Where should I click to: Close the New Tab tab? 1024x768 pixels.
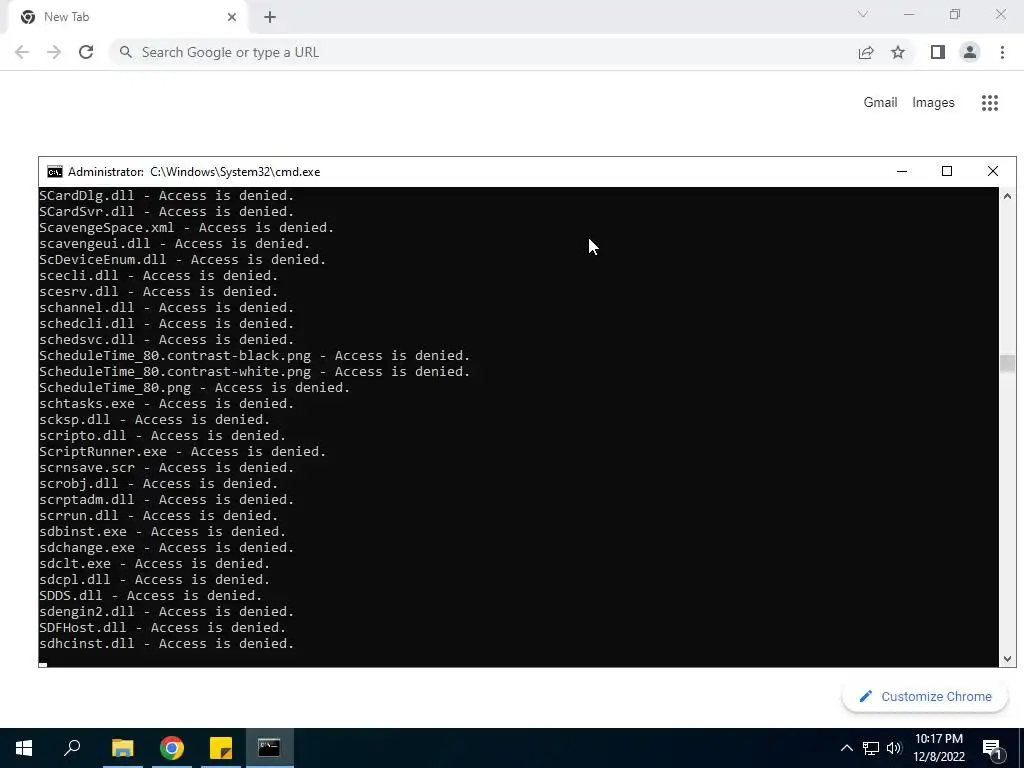[x=232, y=17]
